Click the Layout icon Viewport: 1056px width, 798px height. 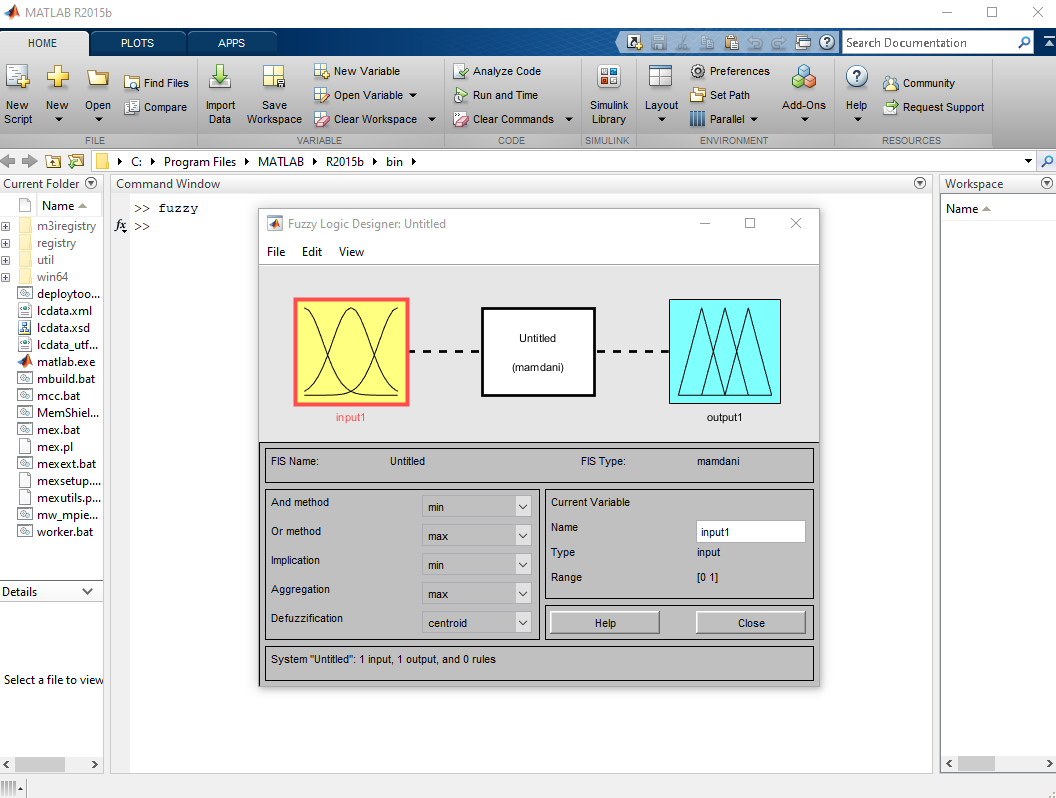point(660,77)
